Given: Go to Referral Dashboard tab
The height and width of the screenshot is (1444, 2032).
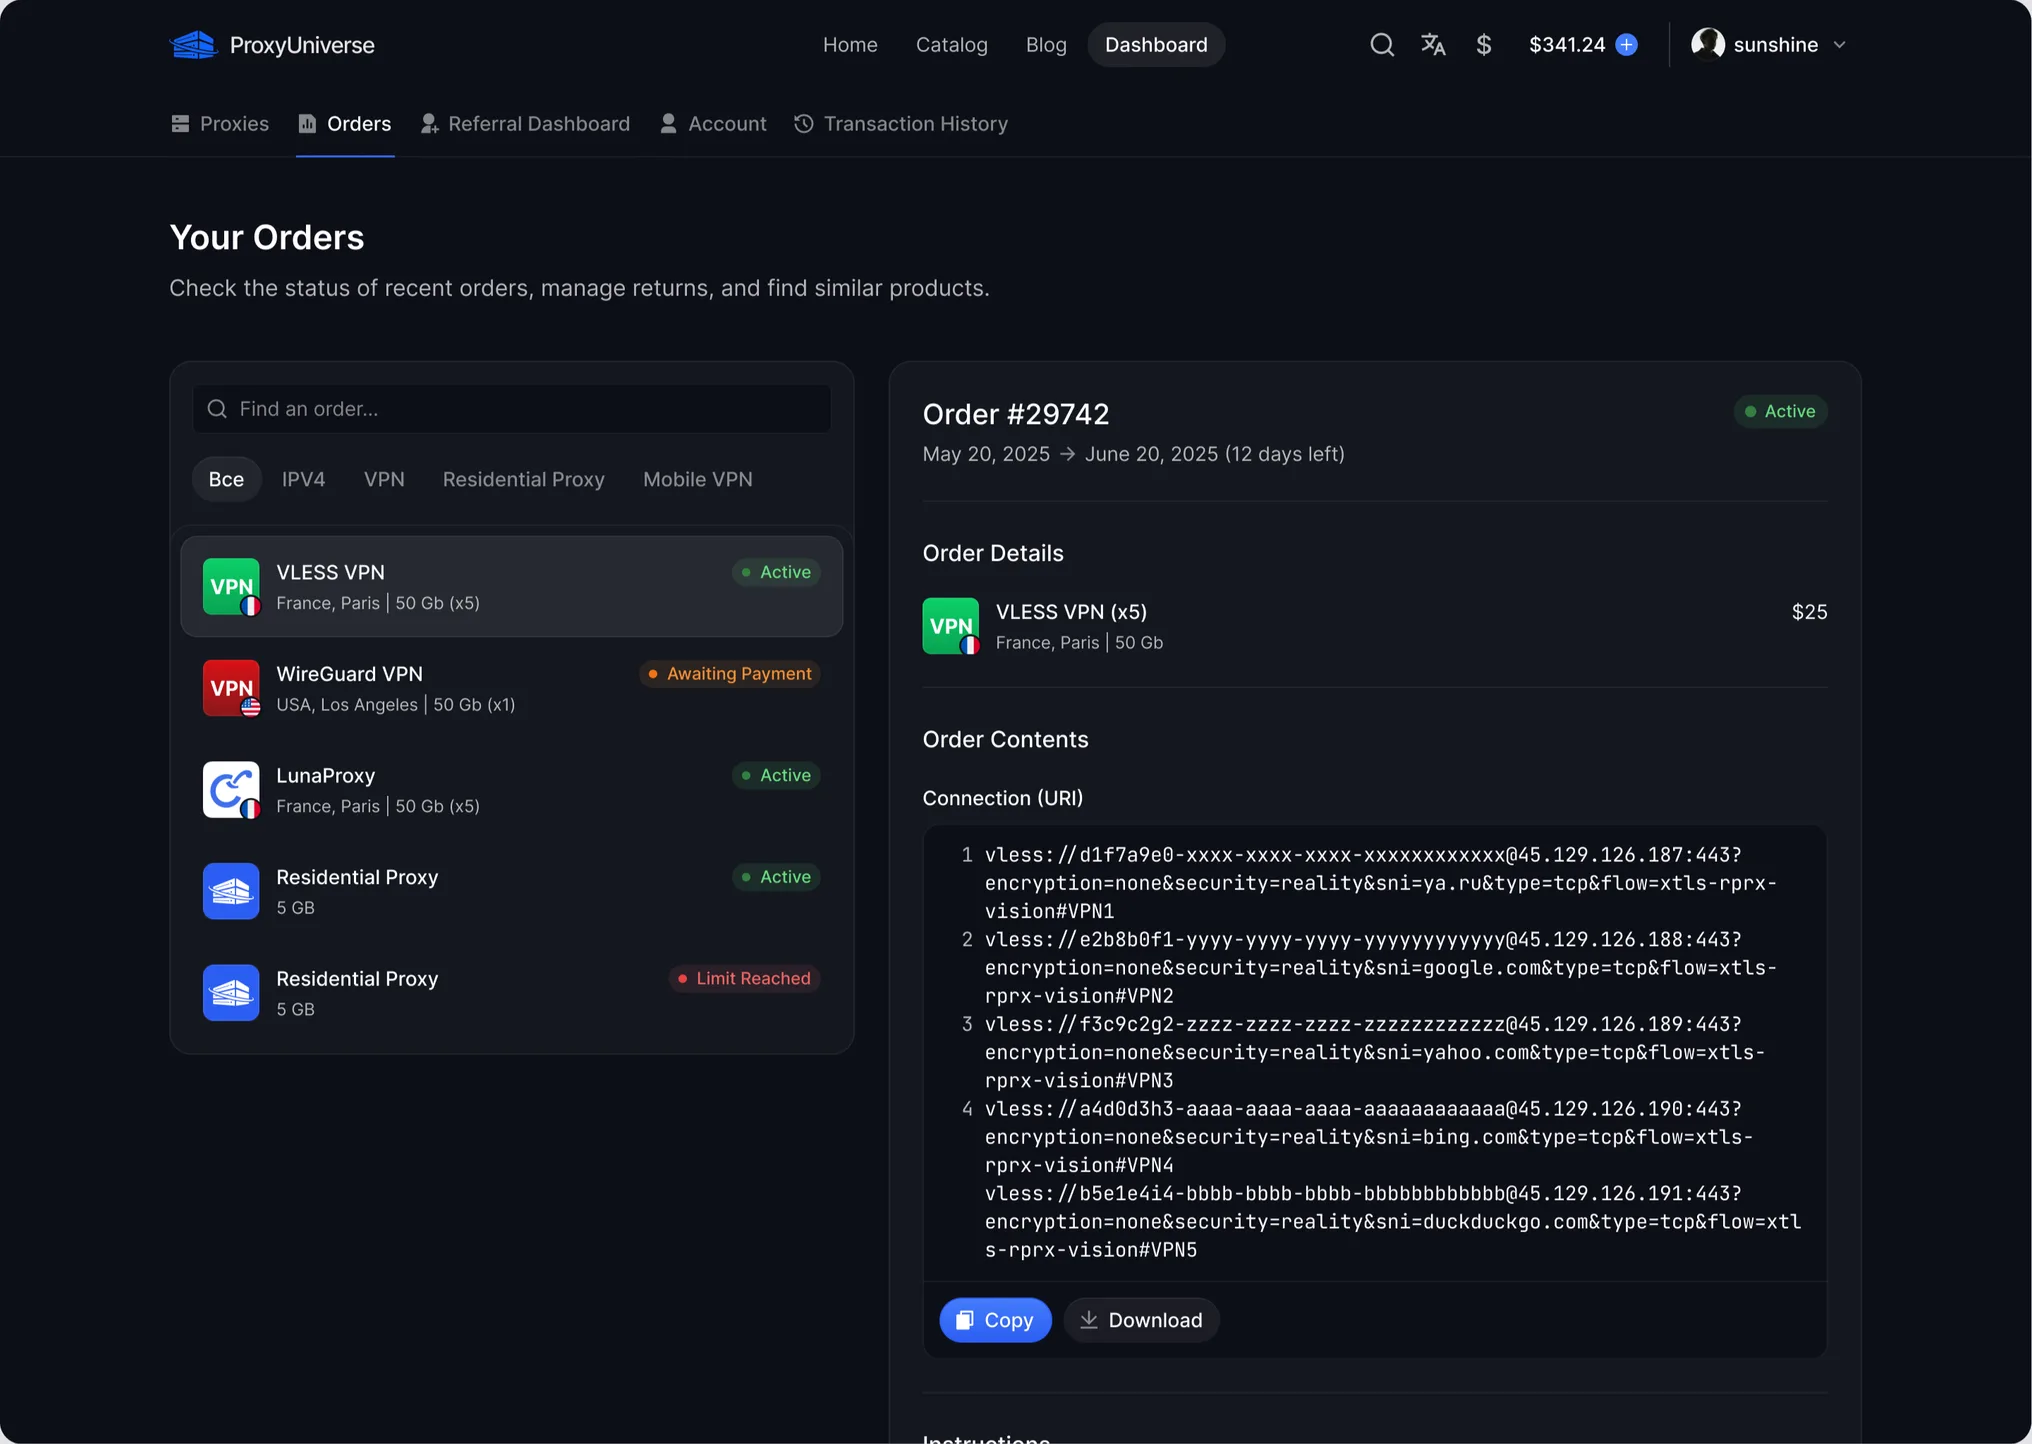Looking at the screenshot, I should (525, 124).
